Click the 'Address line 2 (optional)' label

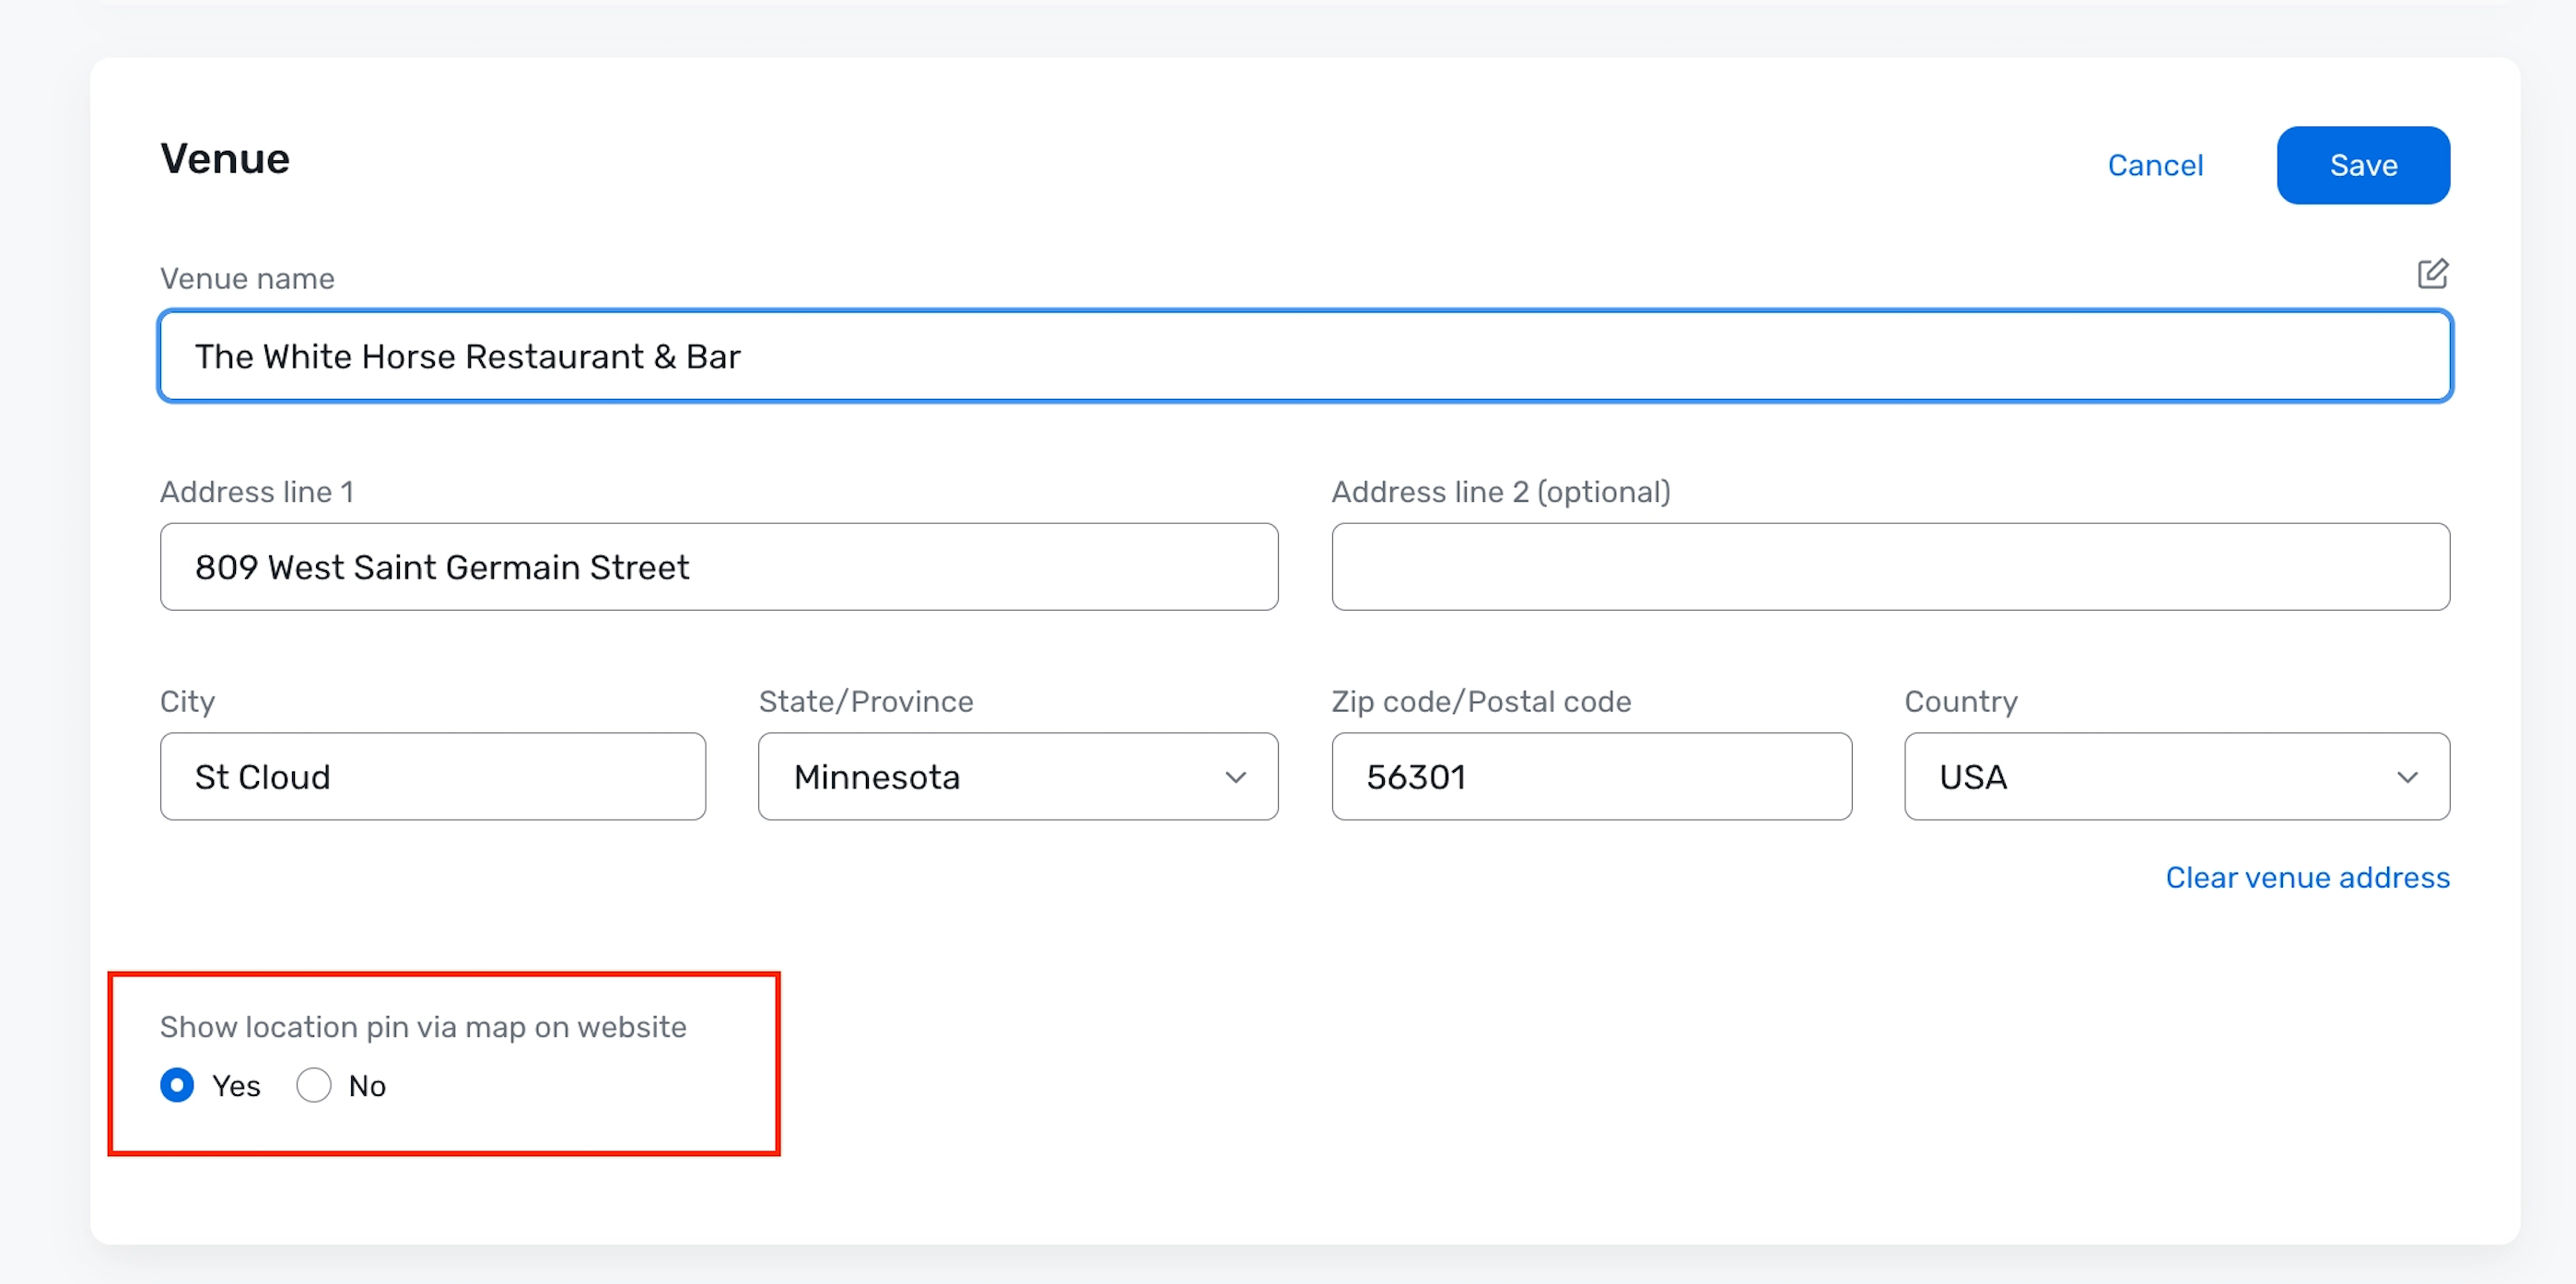pos(1501,492)
